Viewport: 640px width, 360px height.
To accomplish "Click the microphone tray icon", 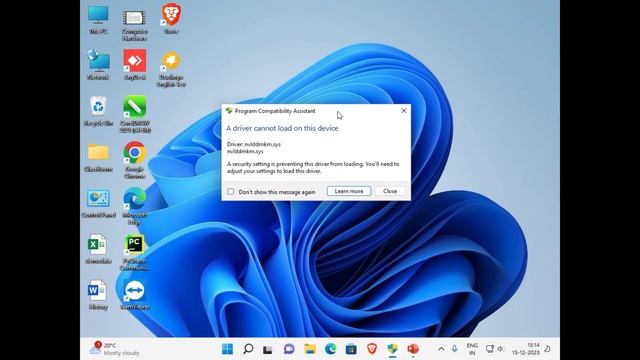I will click(454, 349).
